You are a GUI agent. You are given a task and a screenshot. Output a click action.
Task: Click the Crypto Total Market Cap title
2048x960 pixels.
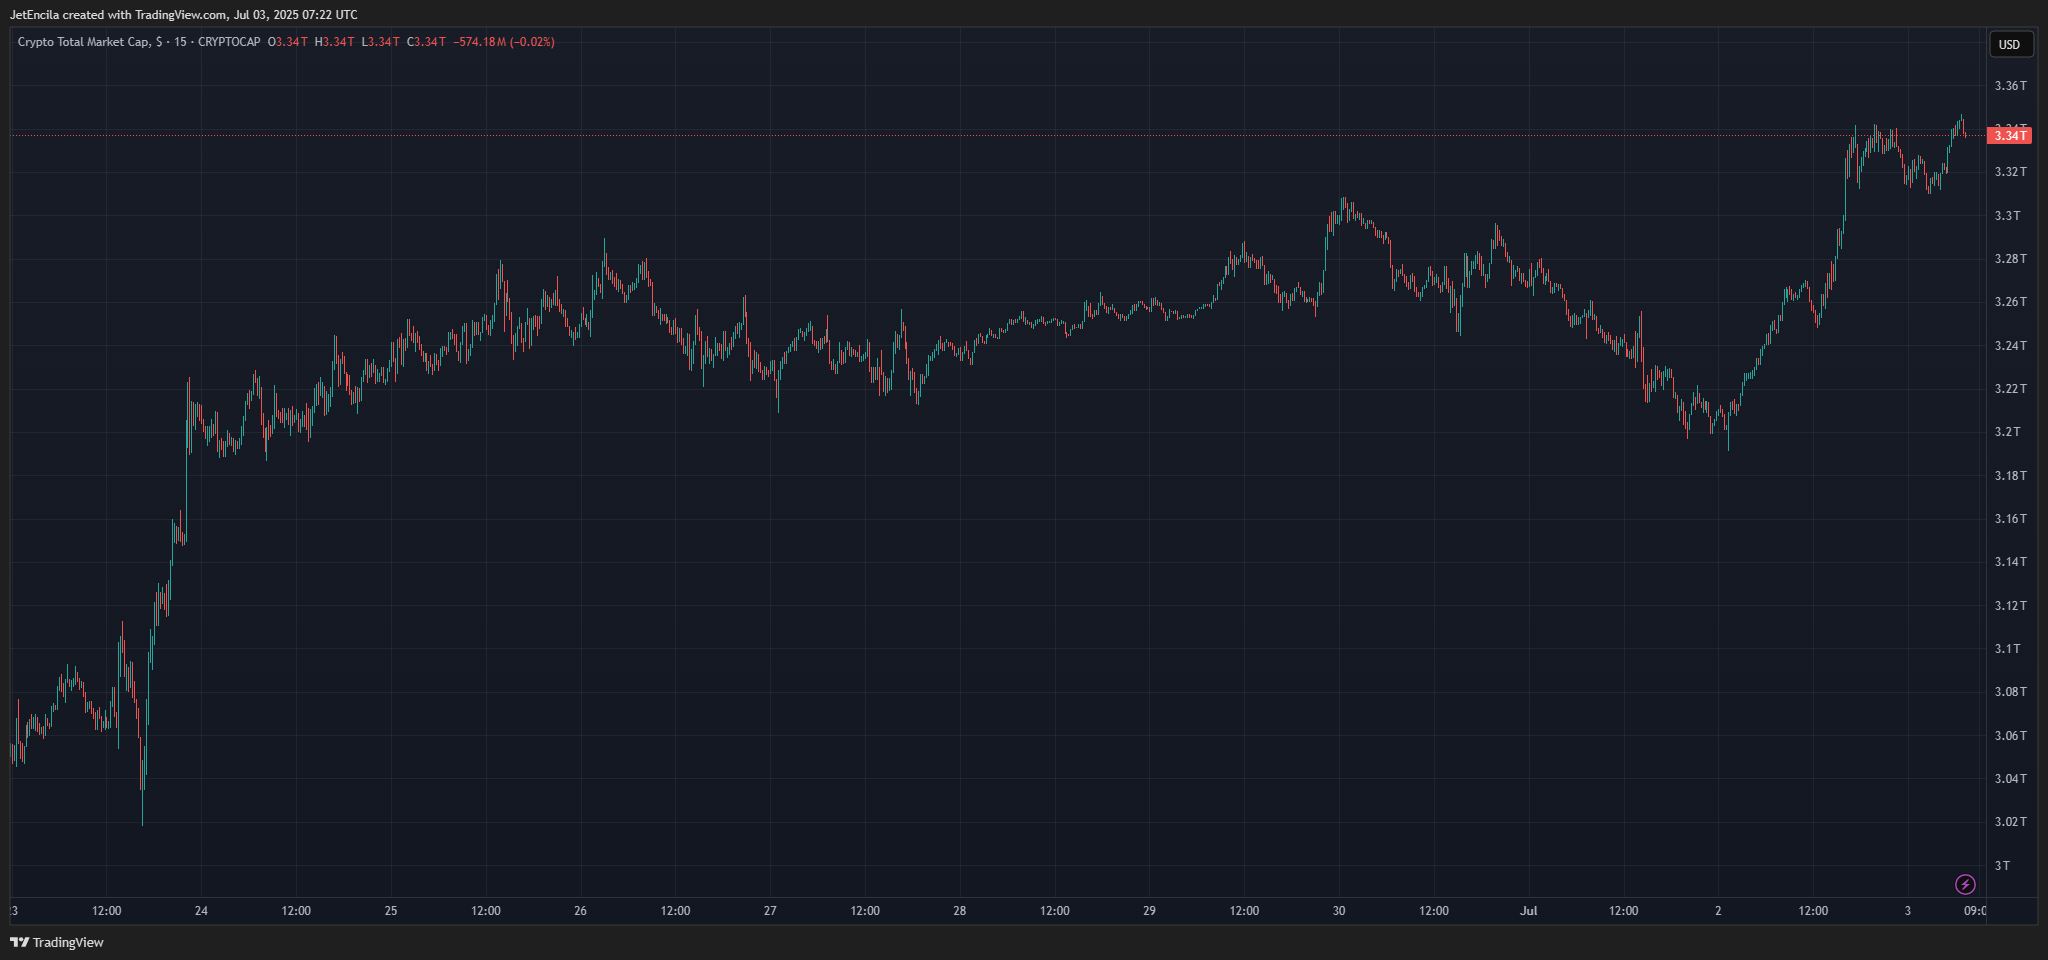coord(84,42)
